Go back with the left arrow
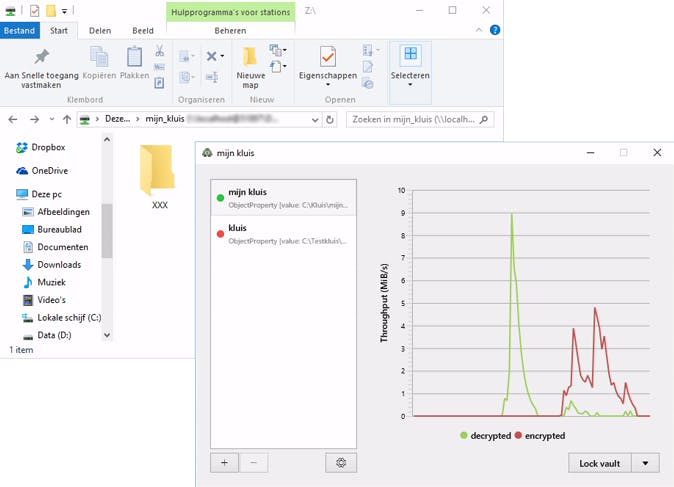This screenshot has width=674, height=487. pyautogui.click(x=13, y=119)
